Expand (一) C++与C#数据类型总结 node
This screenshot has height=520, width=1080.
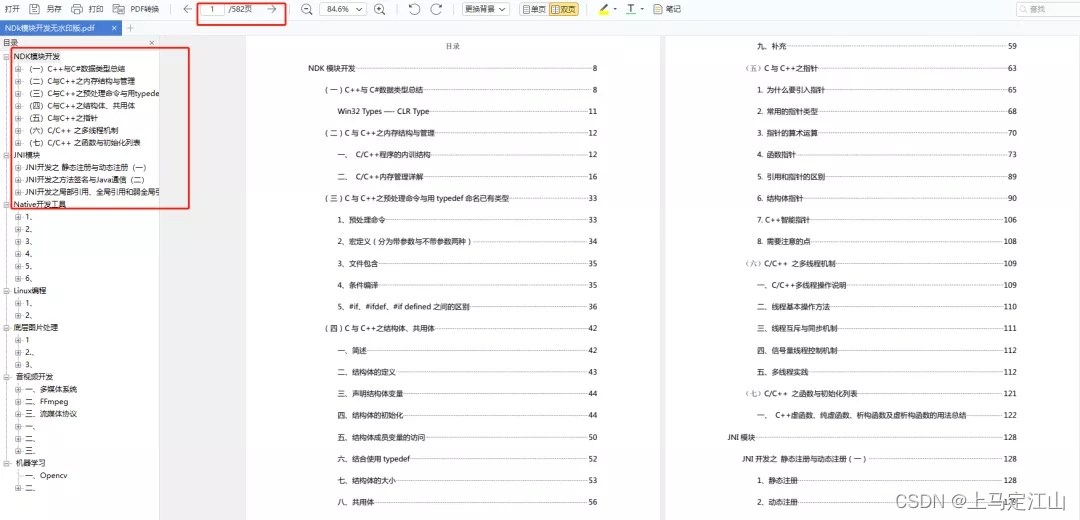tap(19, 69)
